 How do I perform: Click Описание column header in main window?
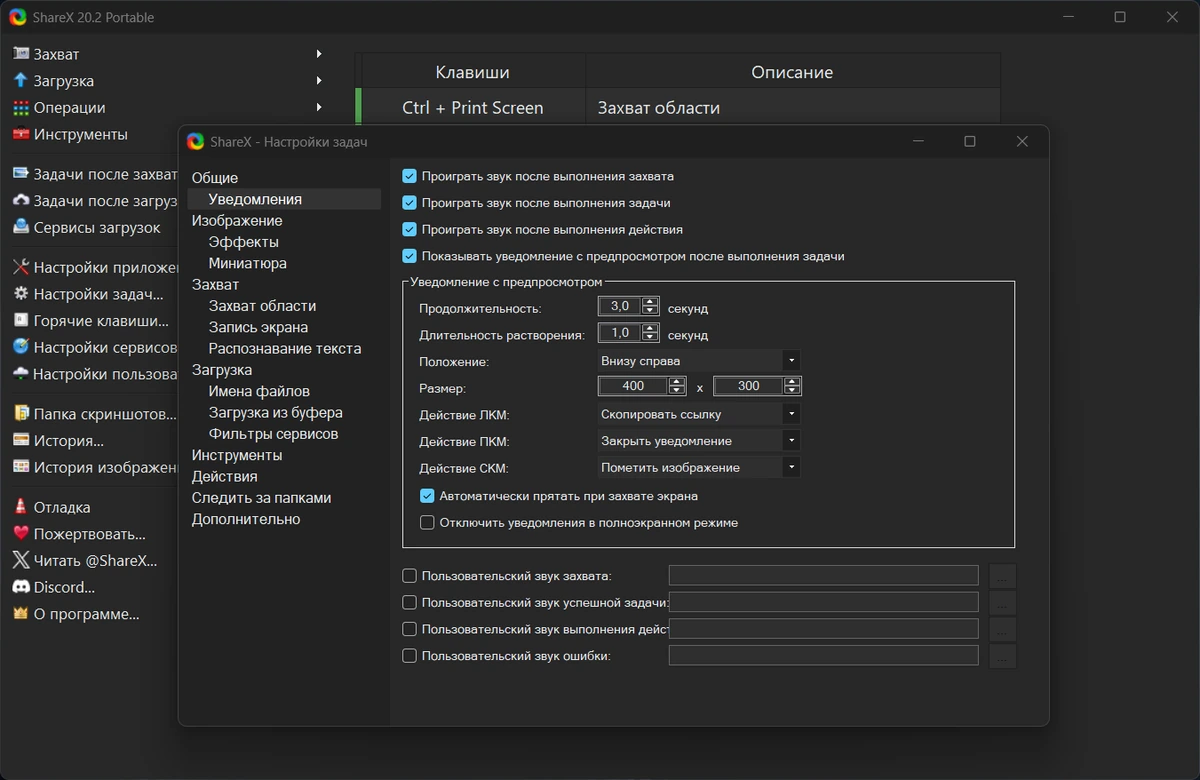792,72
